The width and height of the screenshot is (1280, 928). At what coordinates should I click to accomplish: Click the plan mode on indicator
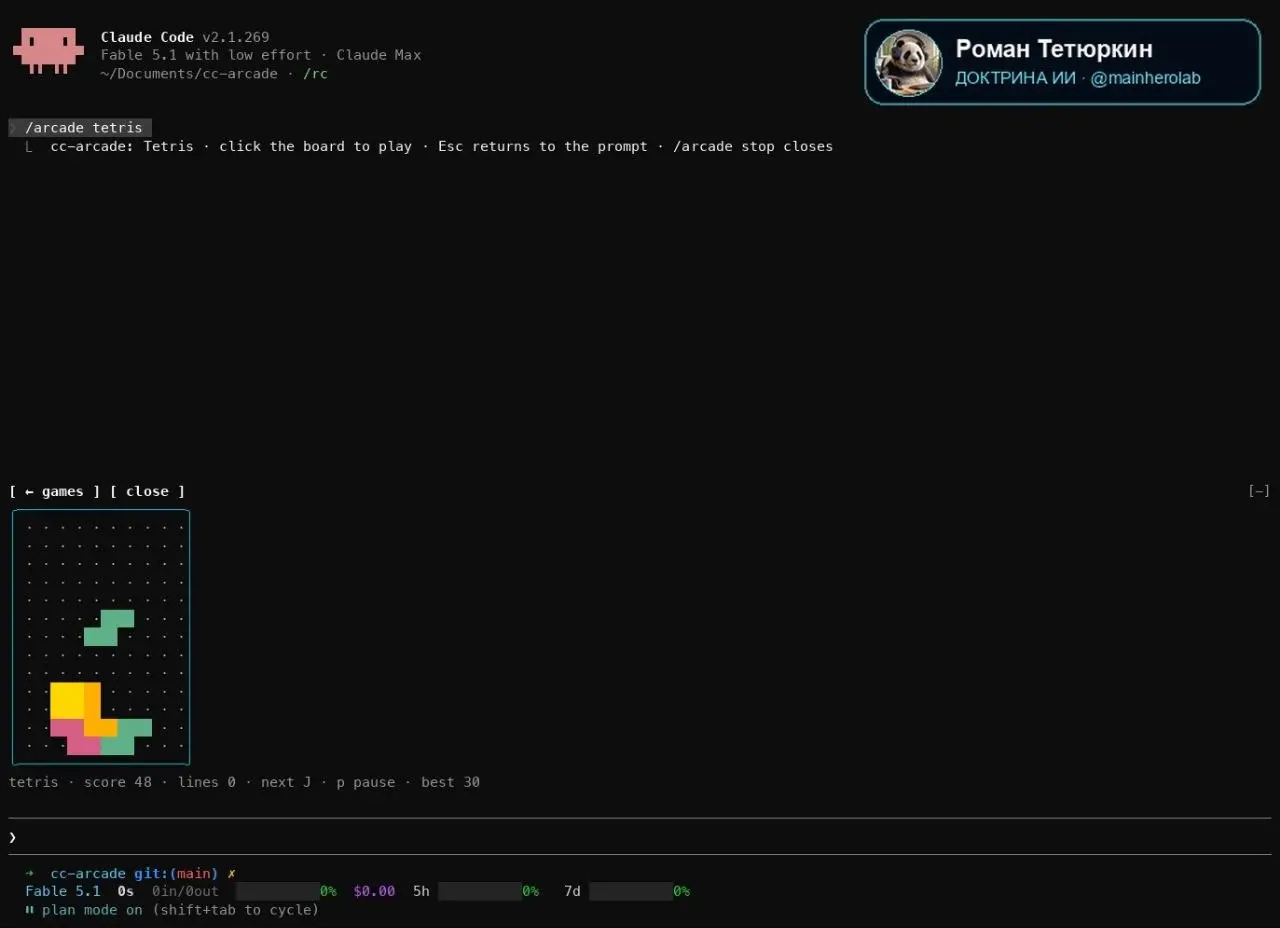click(92, 910)
